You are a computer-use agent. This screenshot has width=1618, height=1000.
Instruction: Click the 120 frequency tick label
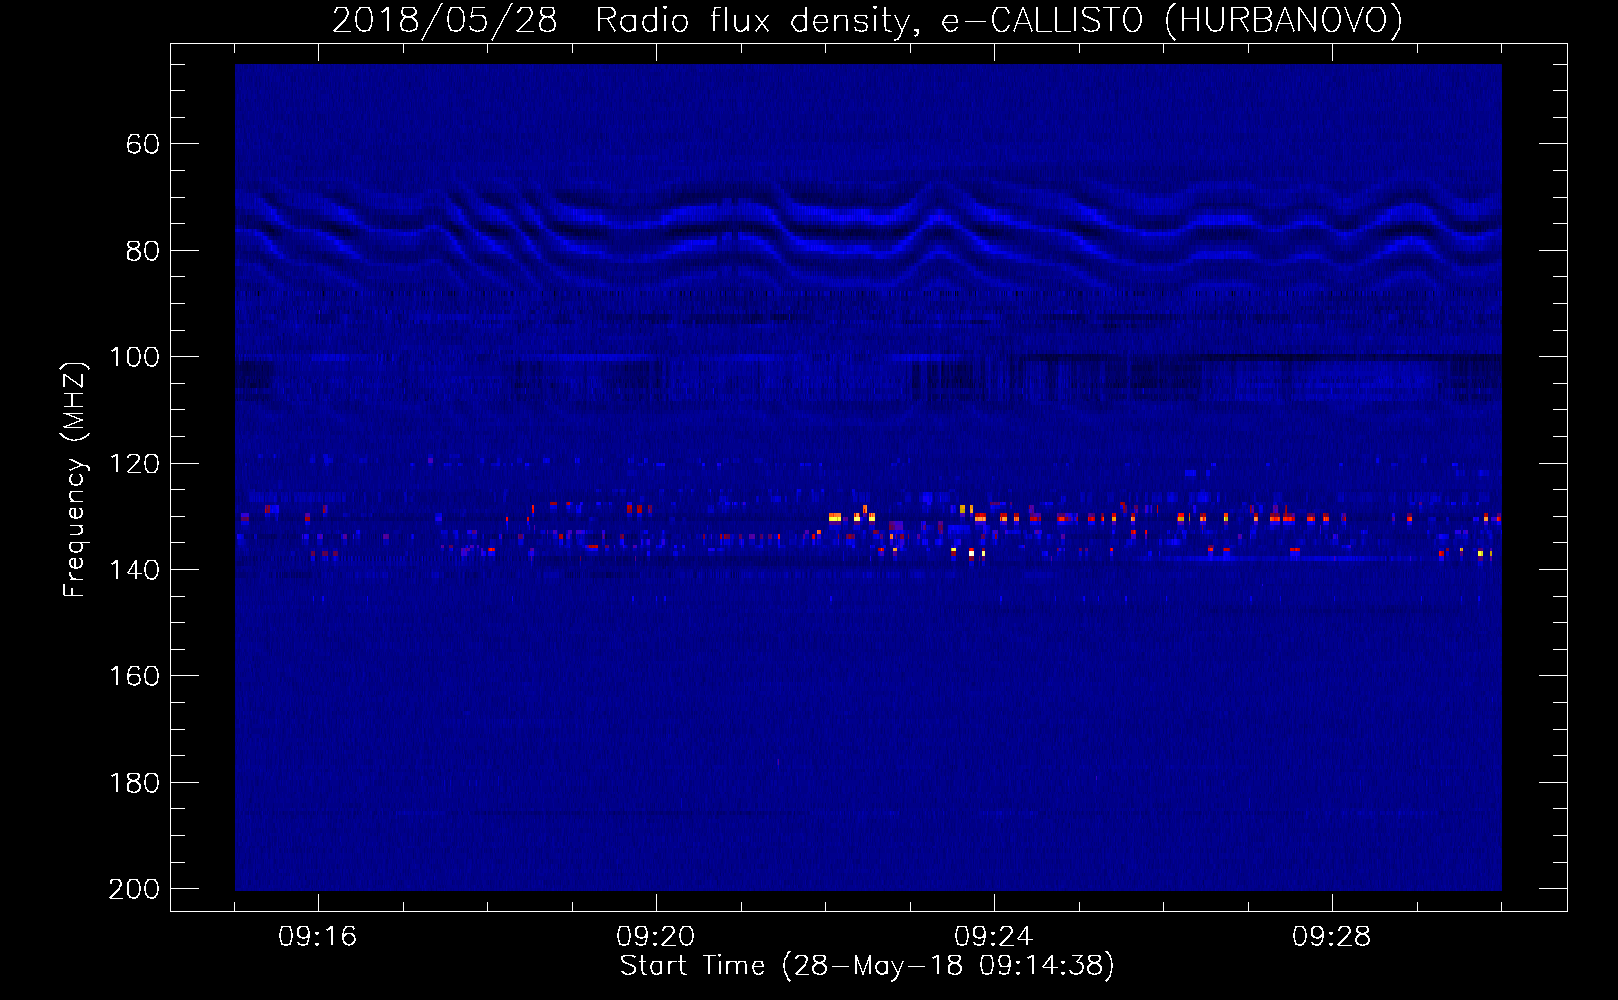[x=134, y=463]
